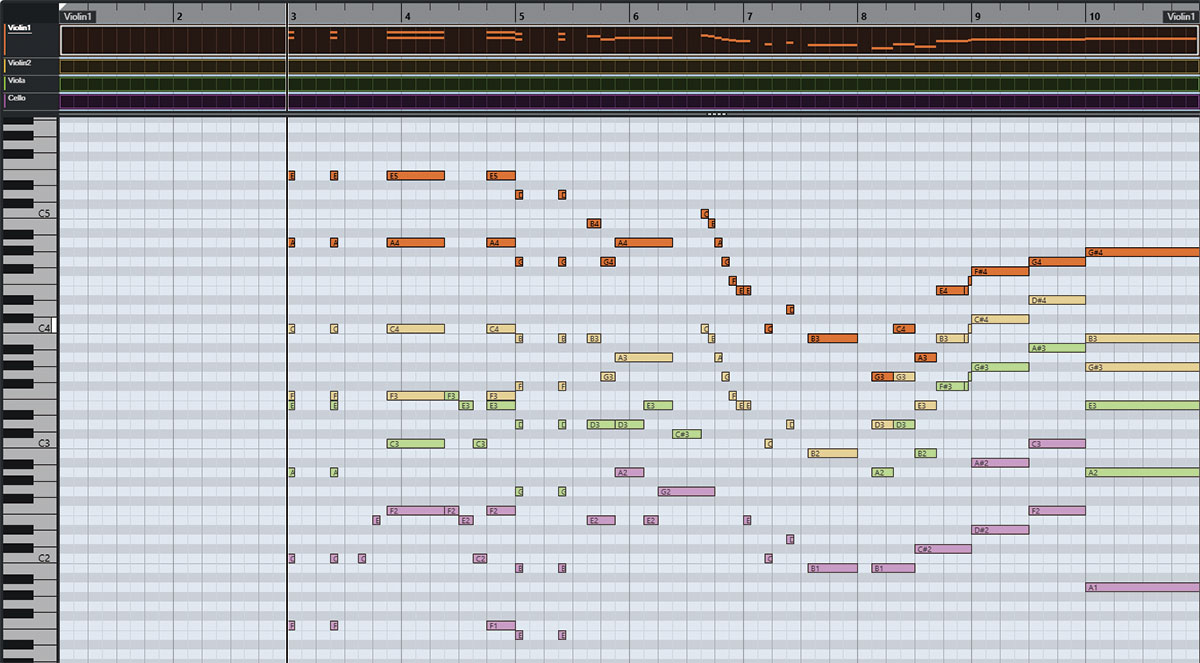Click the purple Cello part lane
The width and height of the screenshot is (1200, 663).
(629, 101)
